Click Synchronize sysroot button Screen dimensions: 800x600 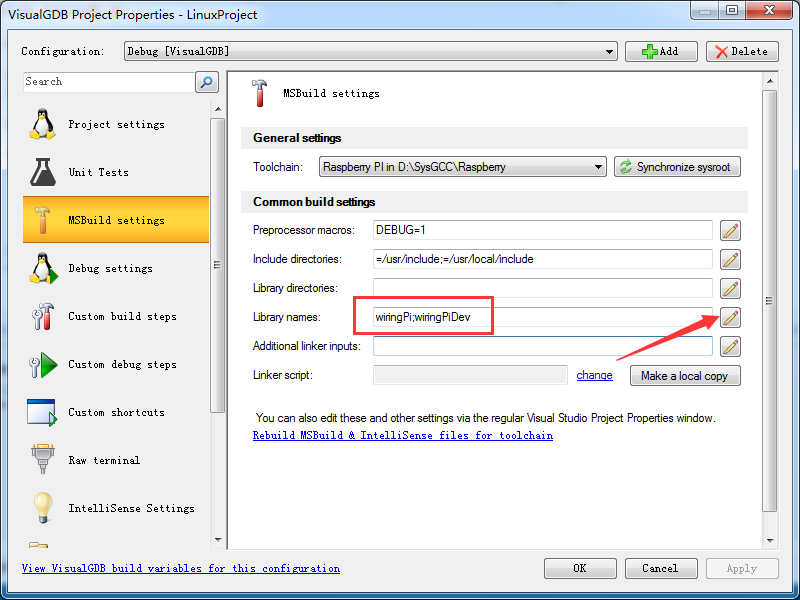pyautogui.click(x=677, y=167)
